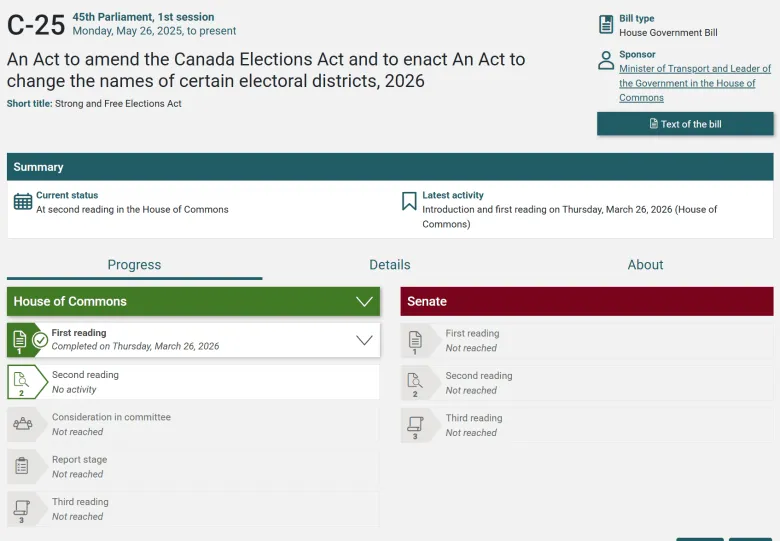Viewport: 780px width, 541px height.
Task: Click the First reading completed checkmark icon
Action: (40, 340)
